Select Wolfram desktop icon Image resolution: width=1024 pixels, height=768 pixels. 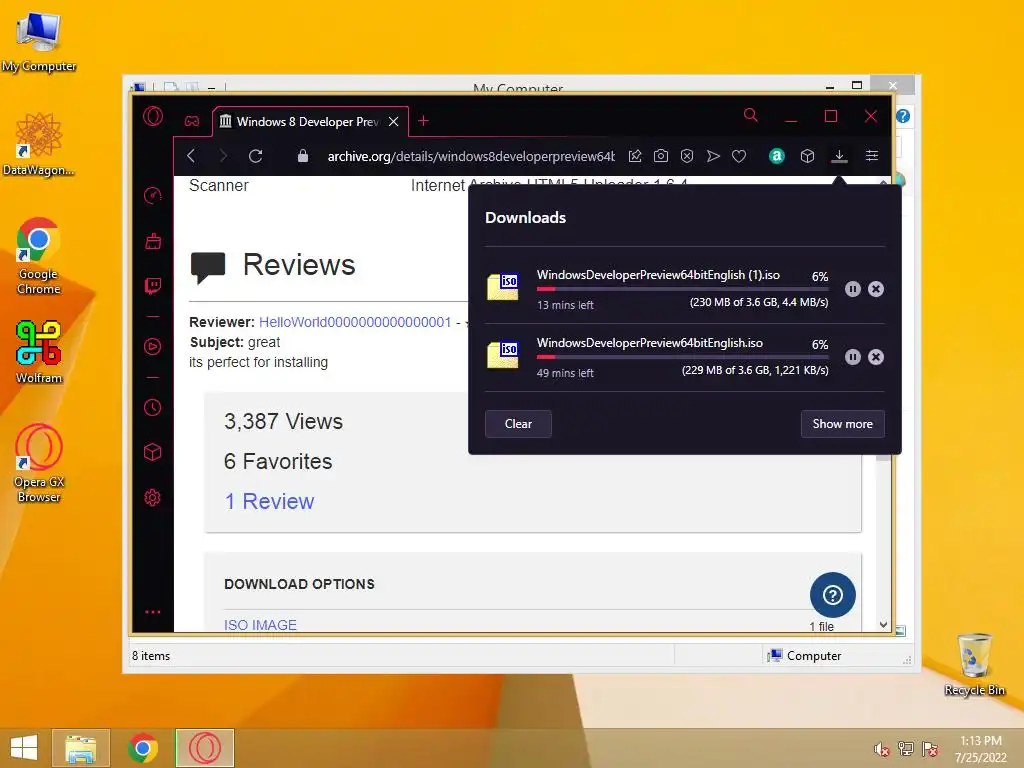(x=39, y=351)
